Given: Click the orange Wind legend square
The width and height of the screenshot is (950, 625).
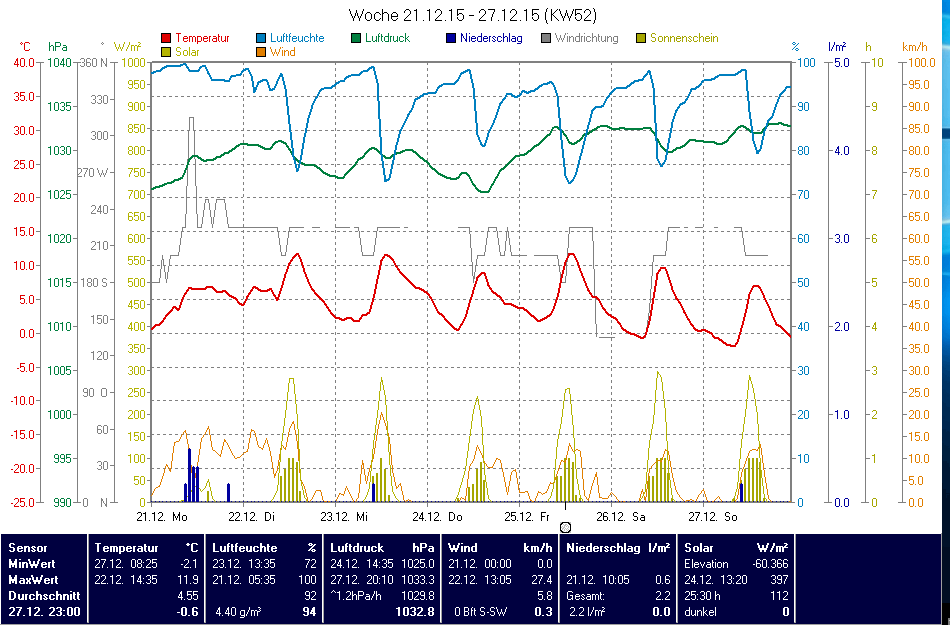Looking at the screenshot, I should pyautogui.click(x=262, y=52).
